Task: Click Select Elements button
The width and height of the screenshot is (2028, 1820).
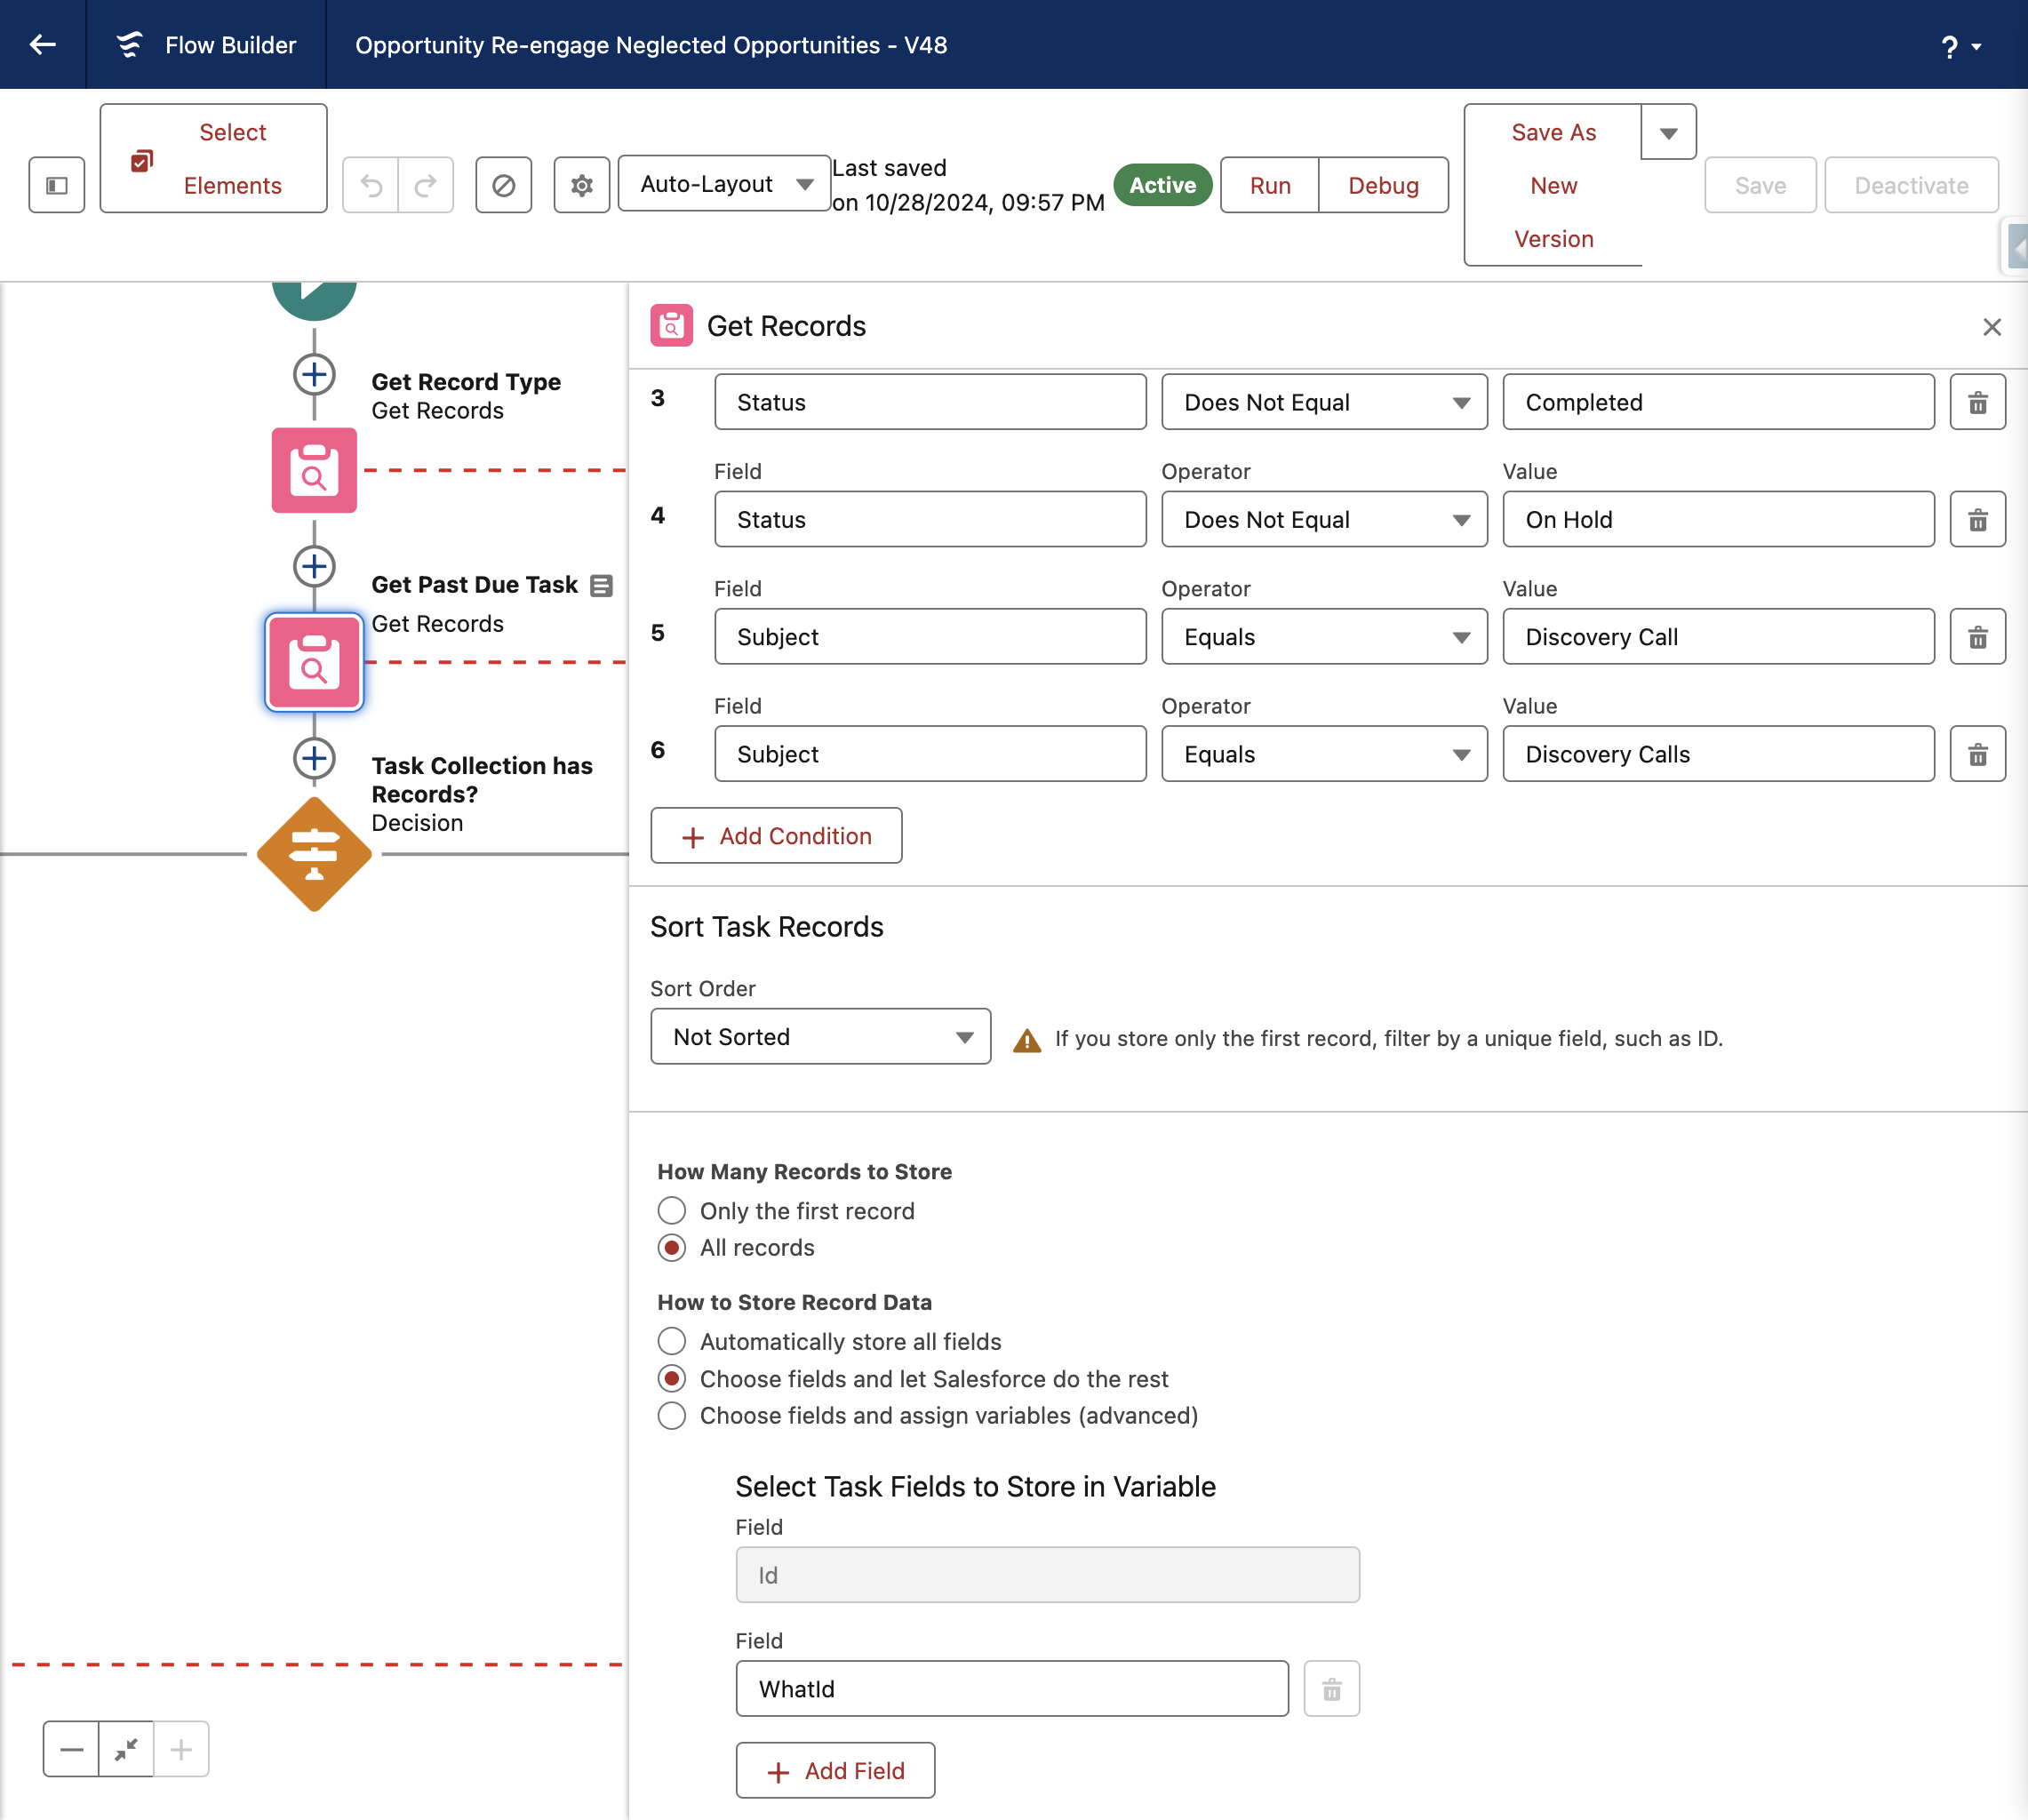Action: coord(213,158)
